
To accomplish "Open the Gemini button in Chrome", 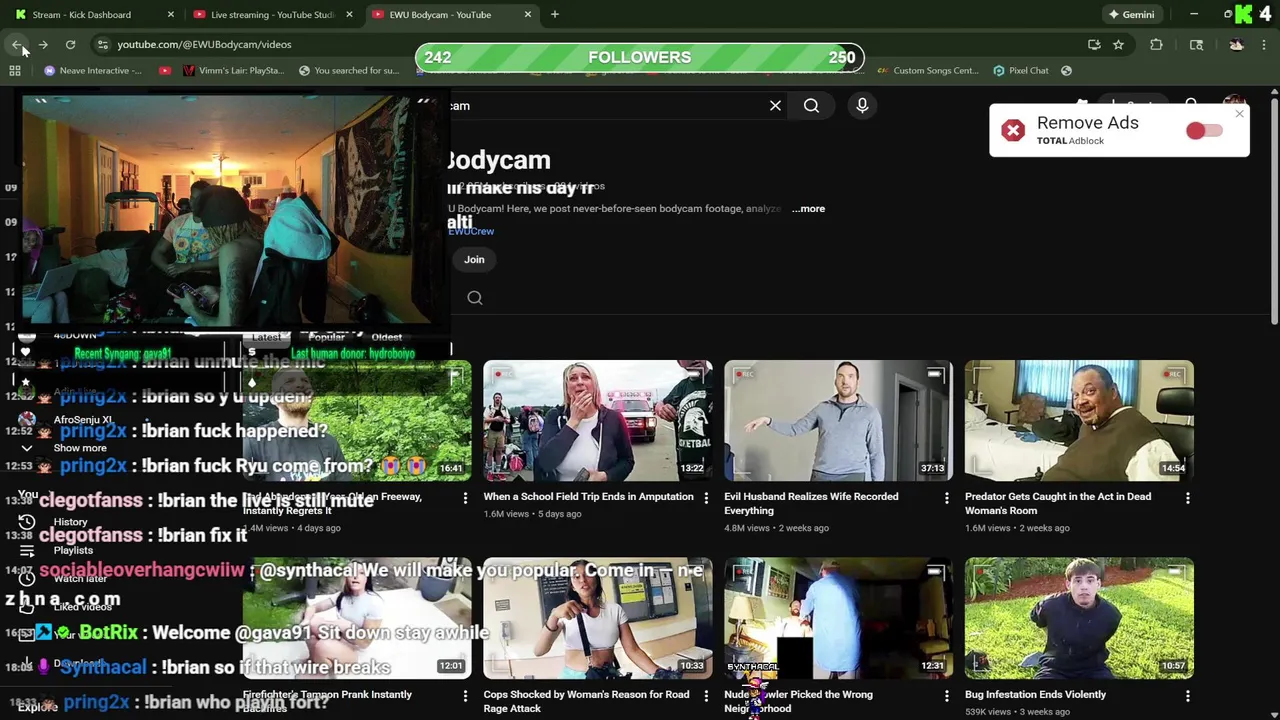I will (x=1131, y=14).
